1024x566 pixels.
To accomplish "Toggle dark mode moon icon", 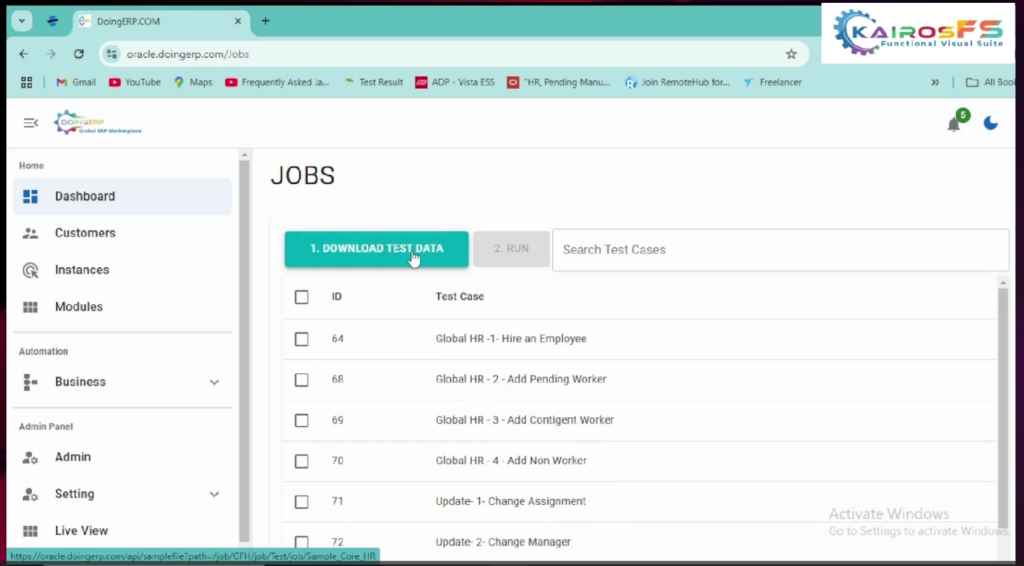I will point(990,123).
